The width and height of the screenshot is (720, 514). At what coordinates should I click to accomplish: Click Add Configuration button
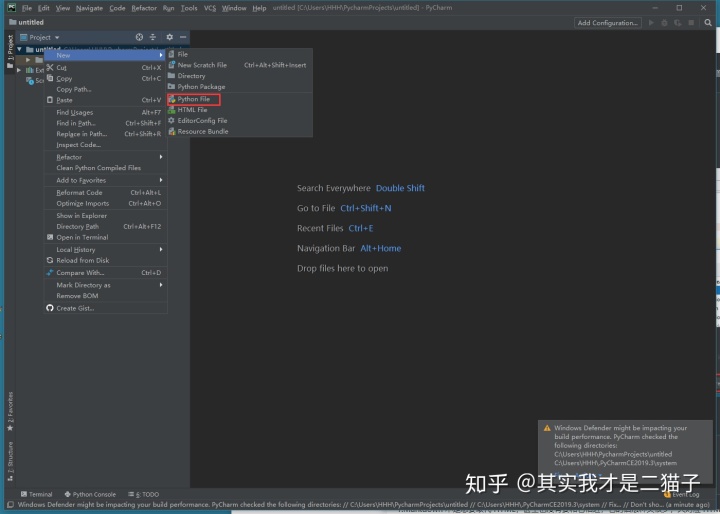[608, 23]
